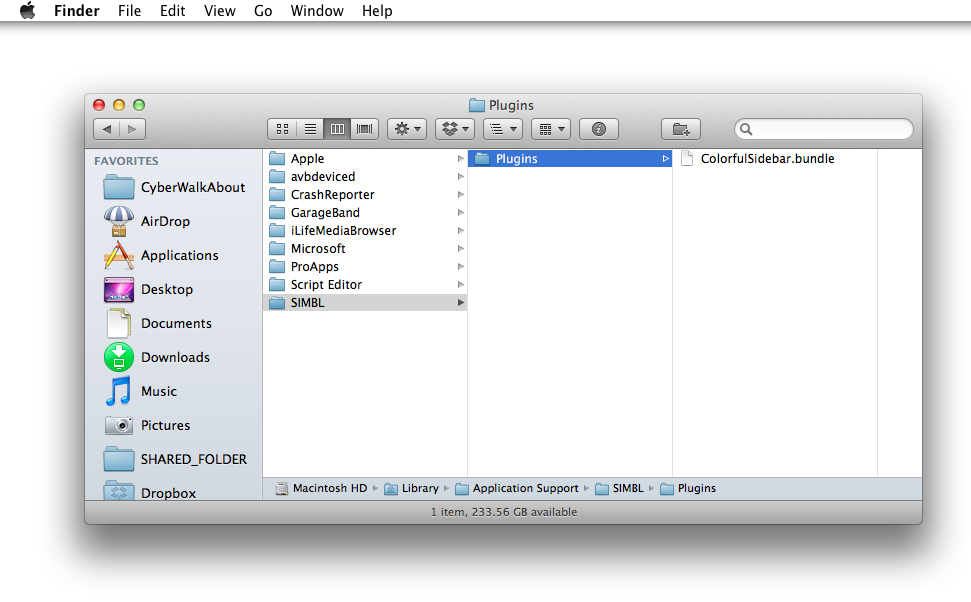This screenshot has width=971, height=602.
Task: Go to Library in the path bar
Action: click(x=411, y=488)
